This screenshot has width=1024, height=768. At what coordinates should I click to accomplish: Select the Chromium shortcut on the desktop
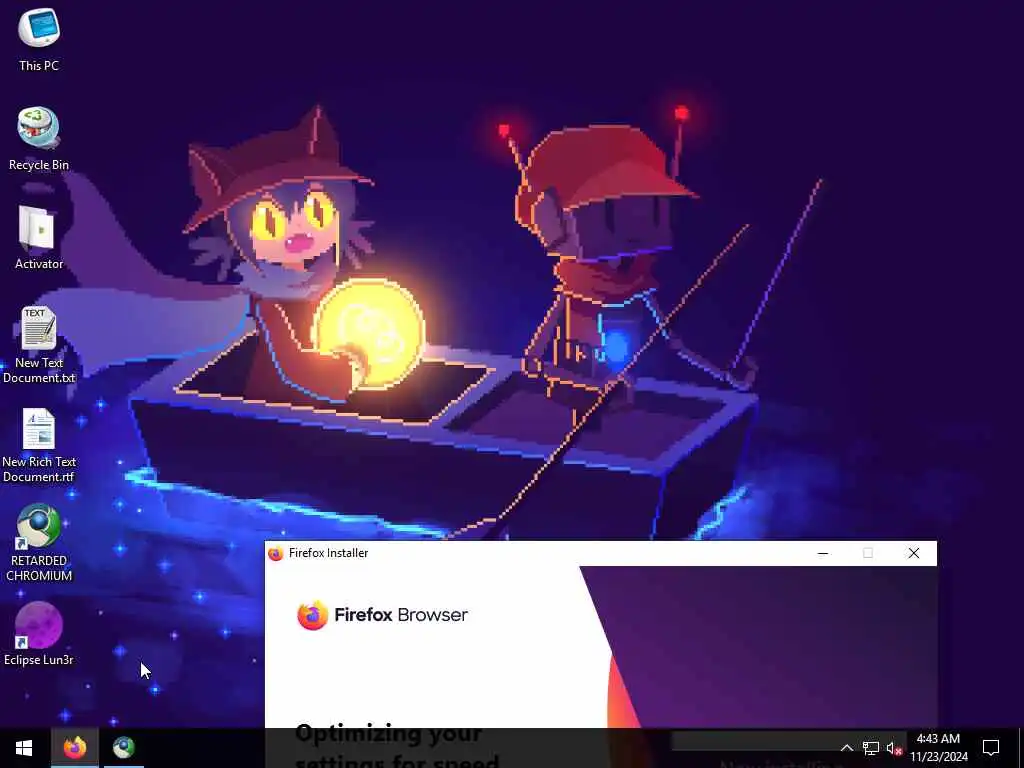pyautogui.click(x=39, y=542)
